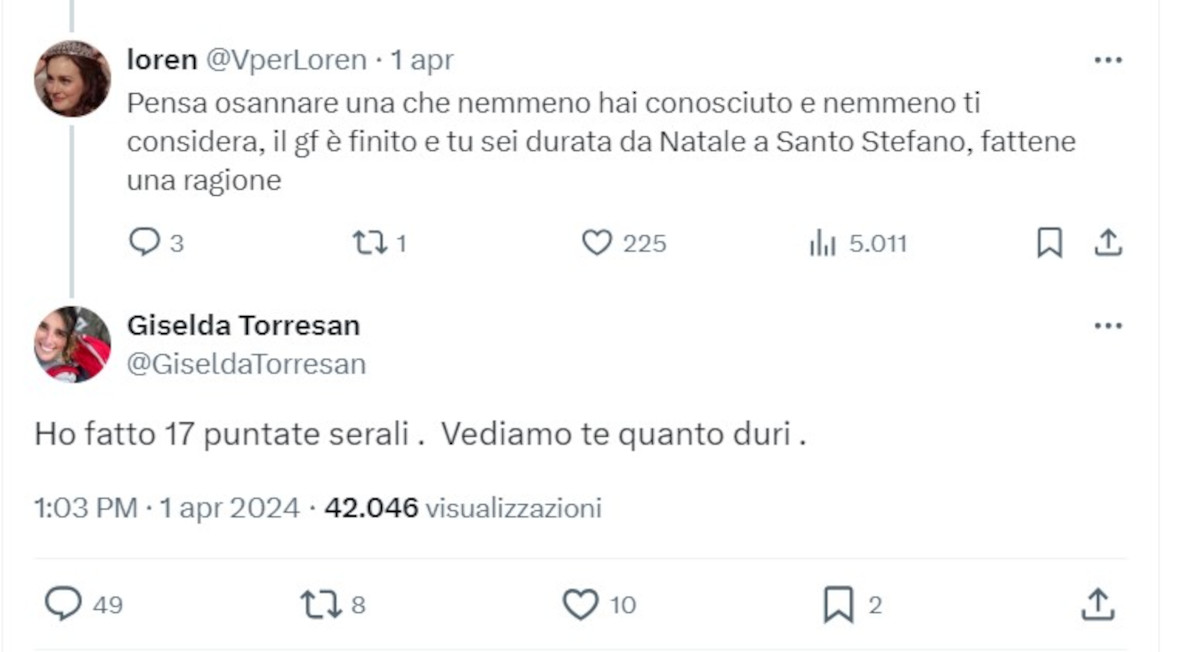Open Giselda Torresan's profile picture
Image resolution: width=1200 pixels, height=652 pixels.
tap(72, 344)
